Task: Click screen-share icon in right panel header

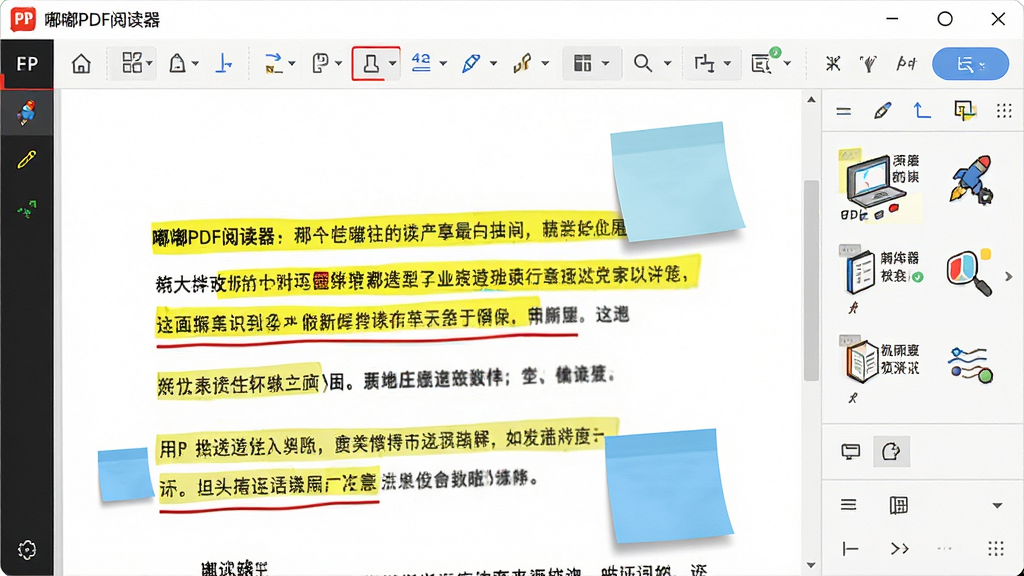Action: [x=965, y=110]
